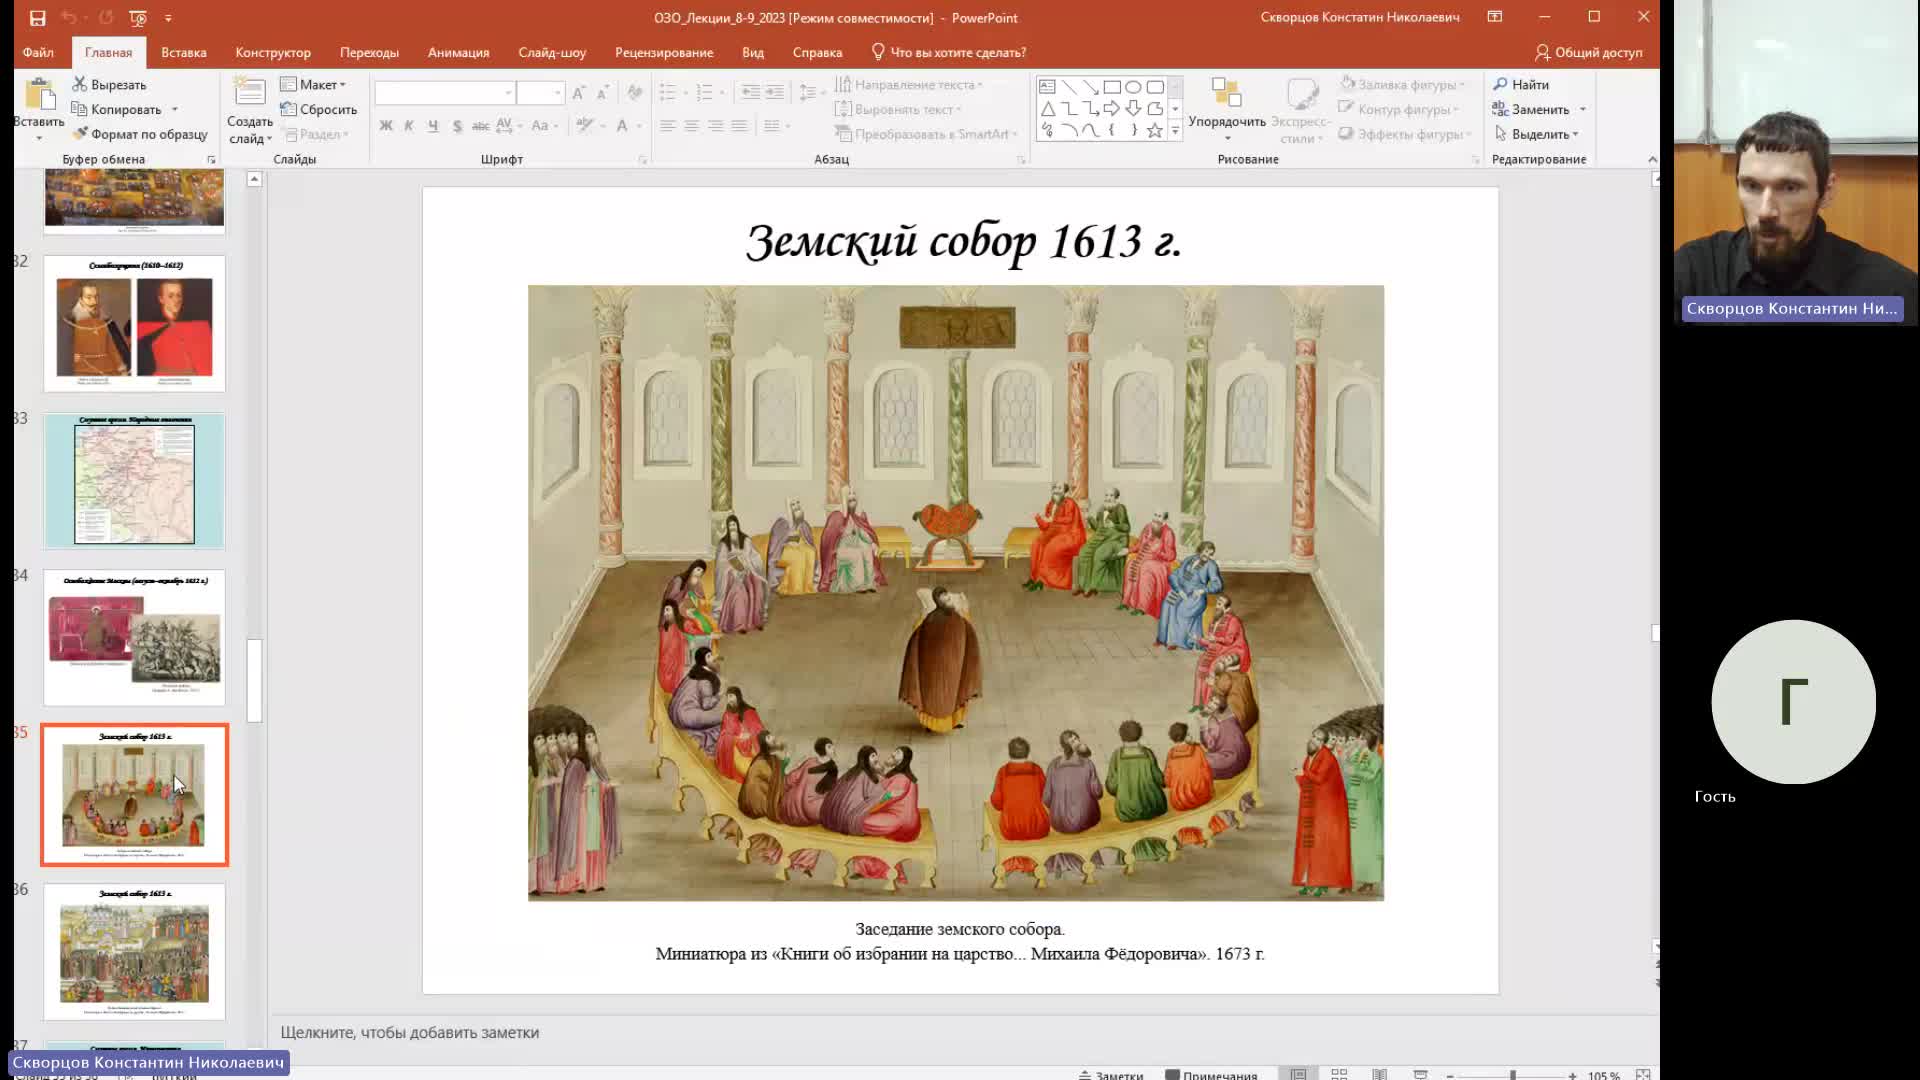This screenshot has height=1080, width=1920.
Task: Click to add notes (Щелкните, чтобы добавить заметки)
Action: click(x=409, y=1032)
